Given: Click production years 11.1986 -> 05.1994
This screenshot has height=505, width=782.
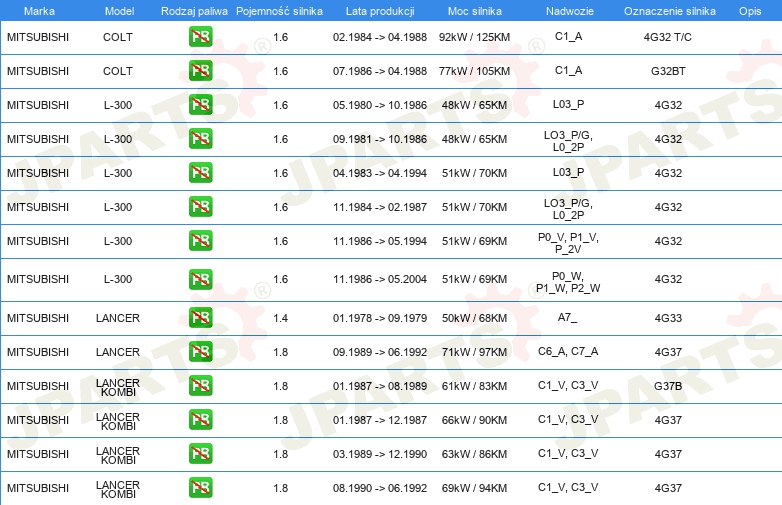Looking at the screenshot, I should 380,241.
